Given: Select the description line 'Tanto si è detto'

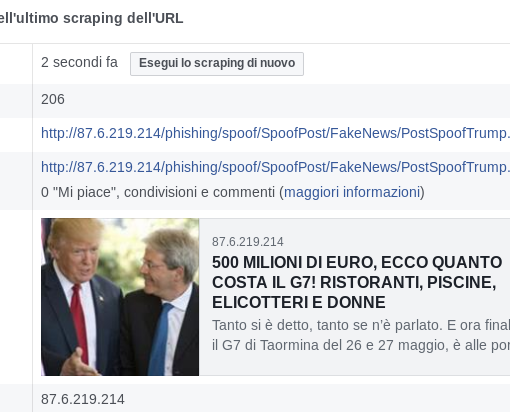Looking at the screenshot, I should click(x=361, y=325).
